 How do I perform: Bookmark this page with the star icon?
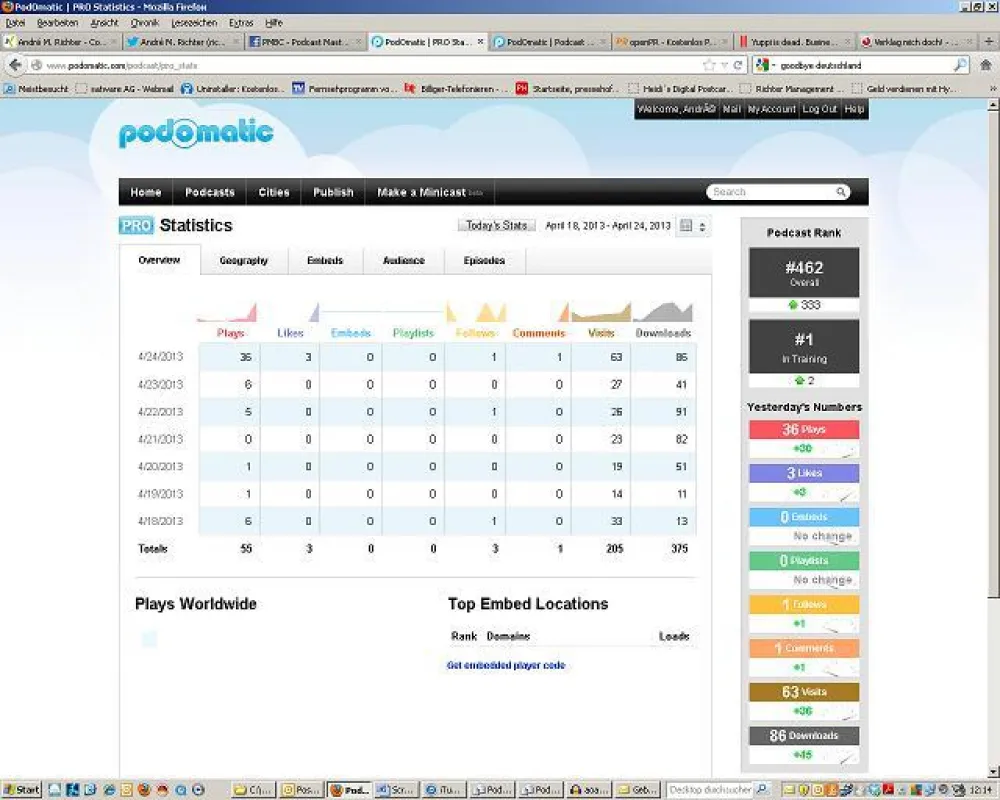click(709, 65)
